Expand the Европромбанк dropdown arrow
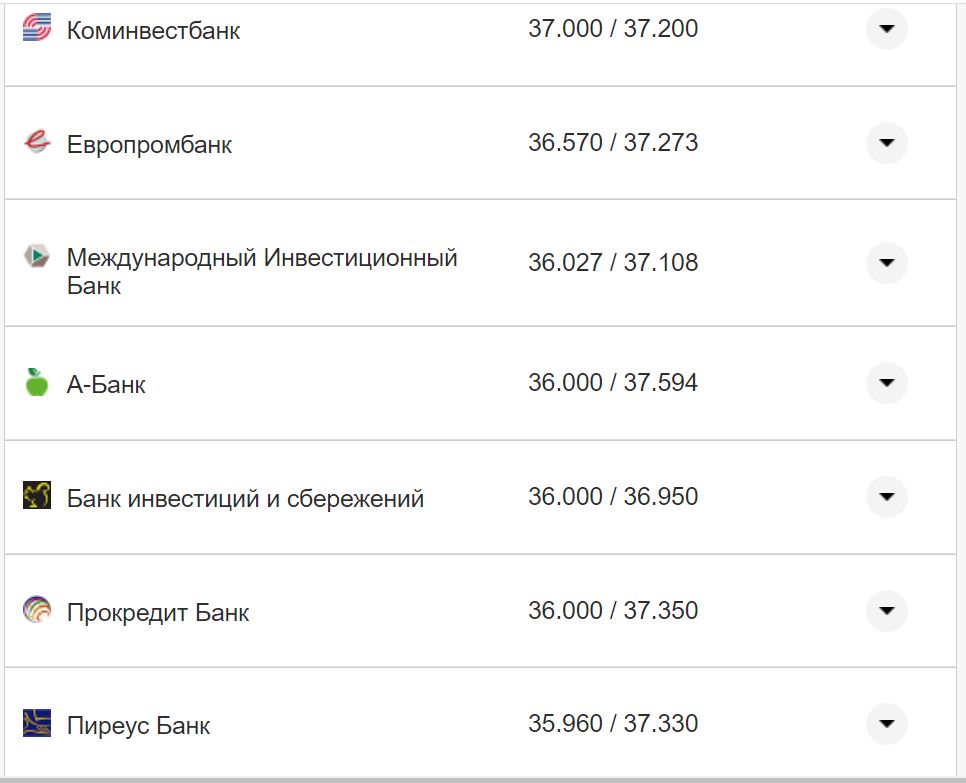Image resolution: width=966 pixels, height=783 pixels. point(886,143)
